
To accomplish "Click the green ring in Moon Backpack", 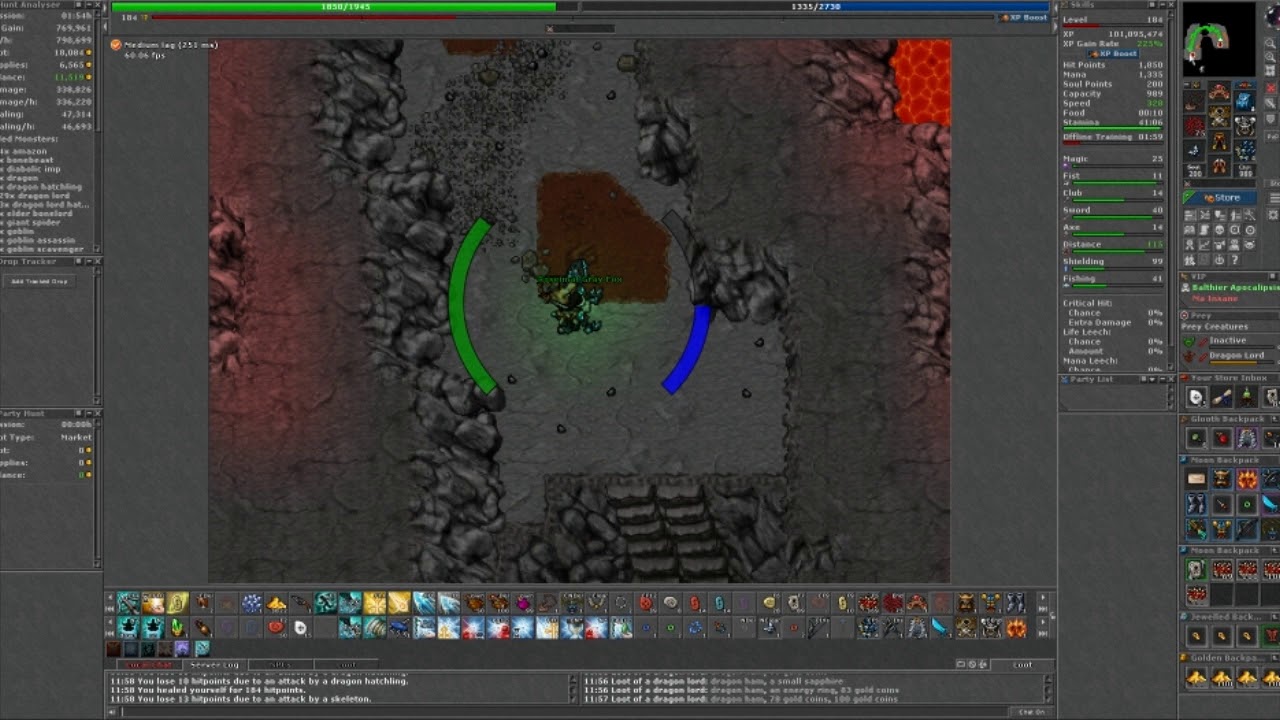I will [x=1247, y=505].
